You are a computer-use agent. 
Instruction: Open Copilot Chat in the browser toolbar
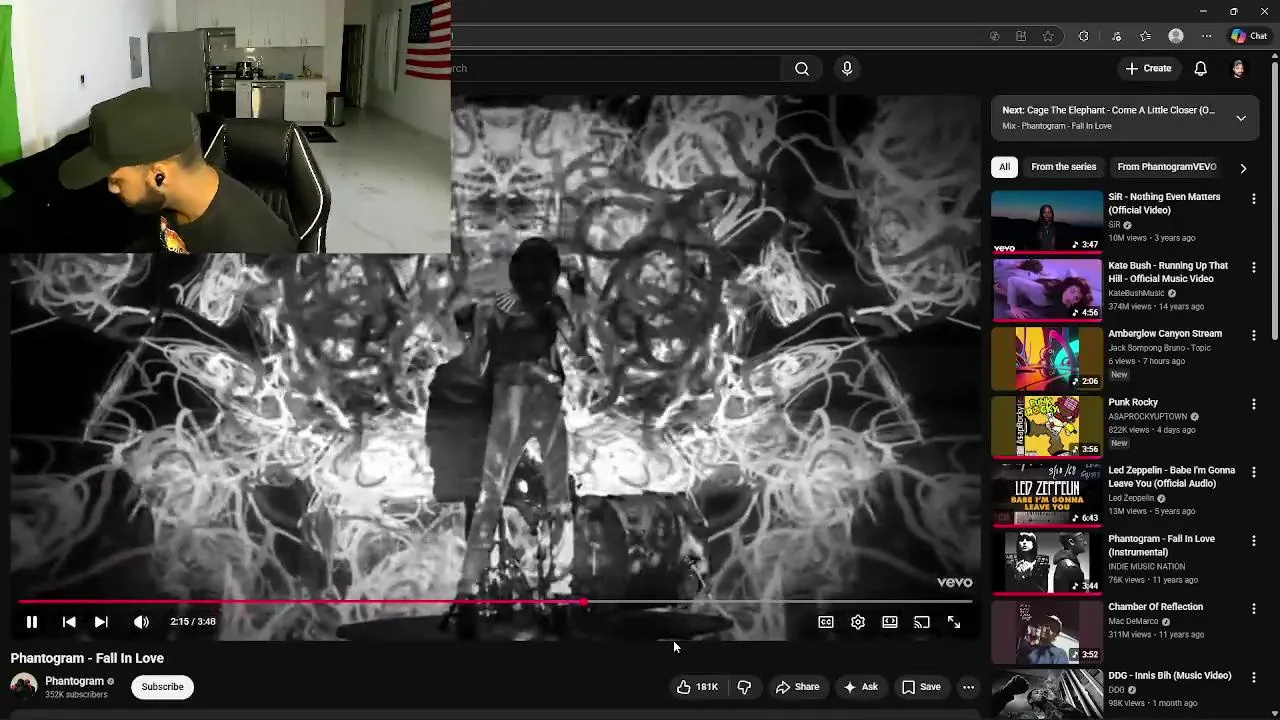click(1249, 36)
